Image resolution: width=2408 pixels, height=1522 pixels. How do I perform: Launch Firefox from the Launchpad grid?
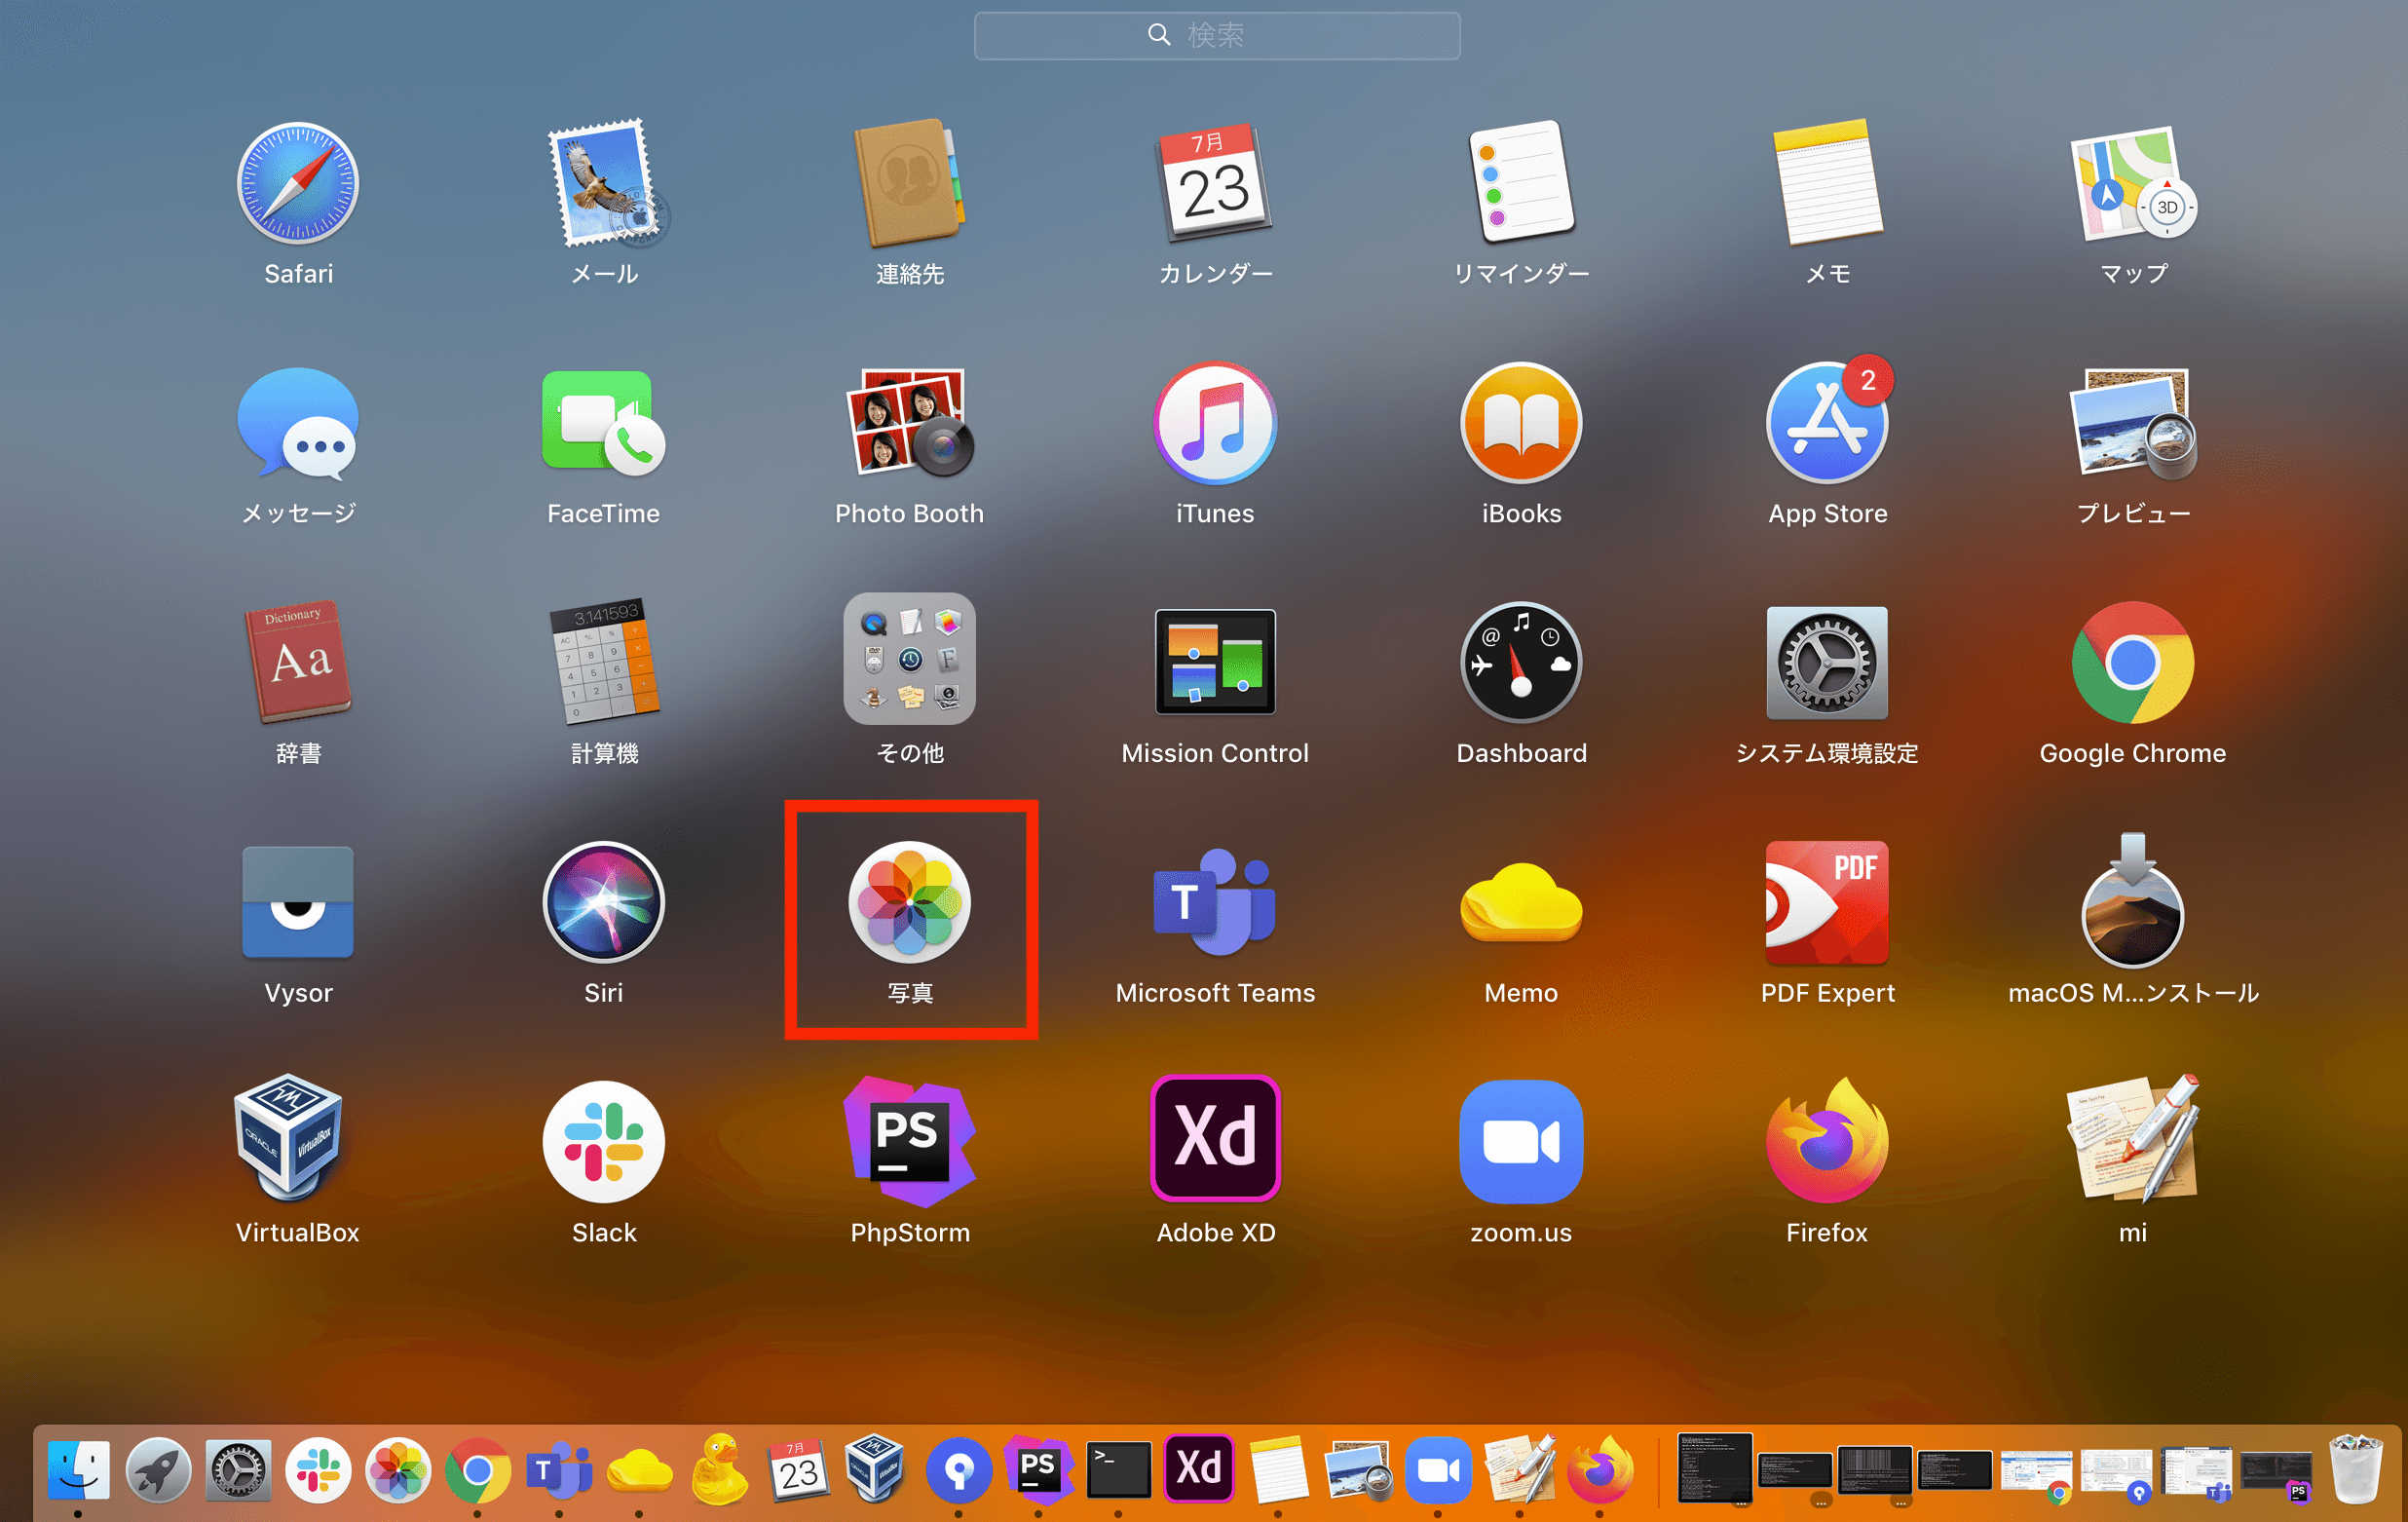pyautogui.click(x=1826, y=1142)
